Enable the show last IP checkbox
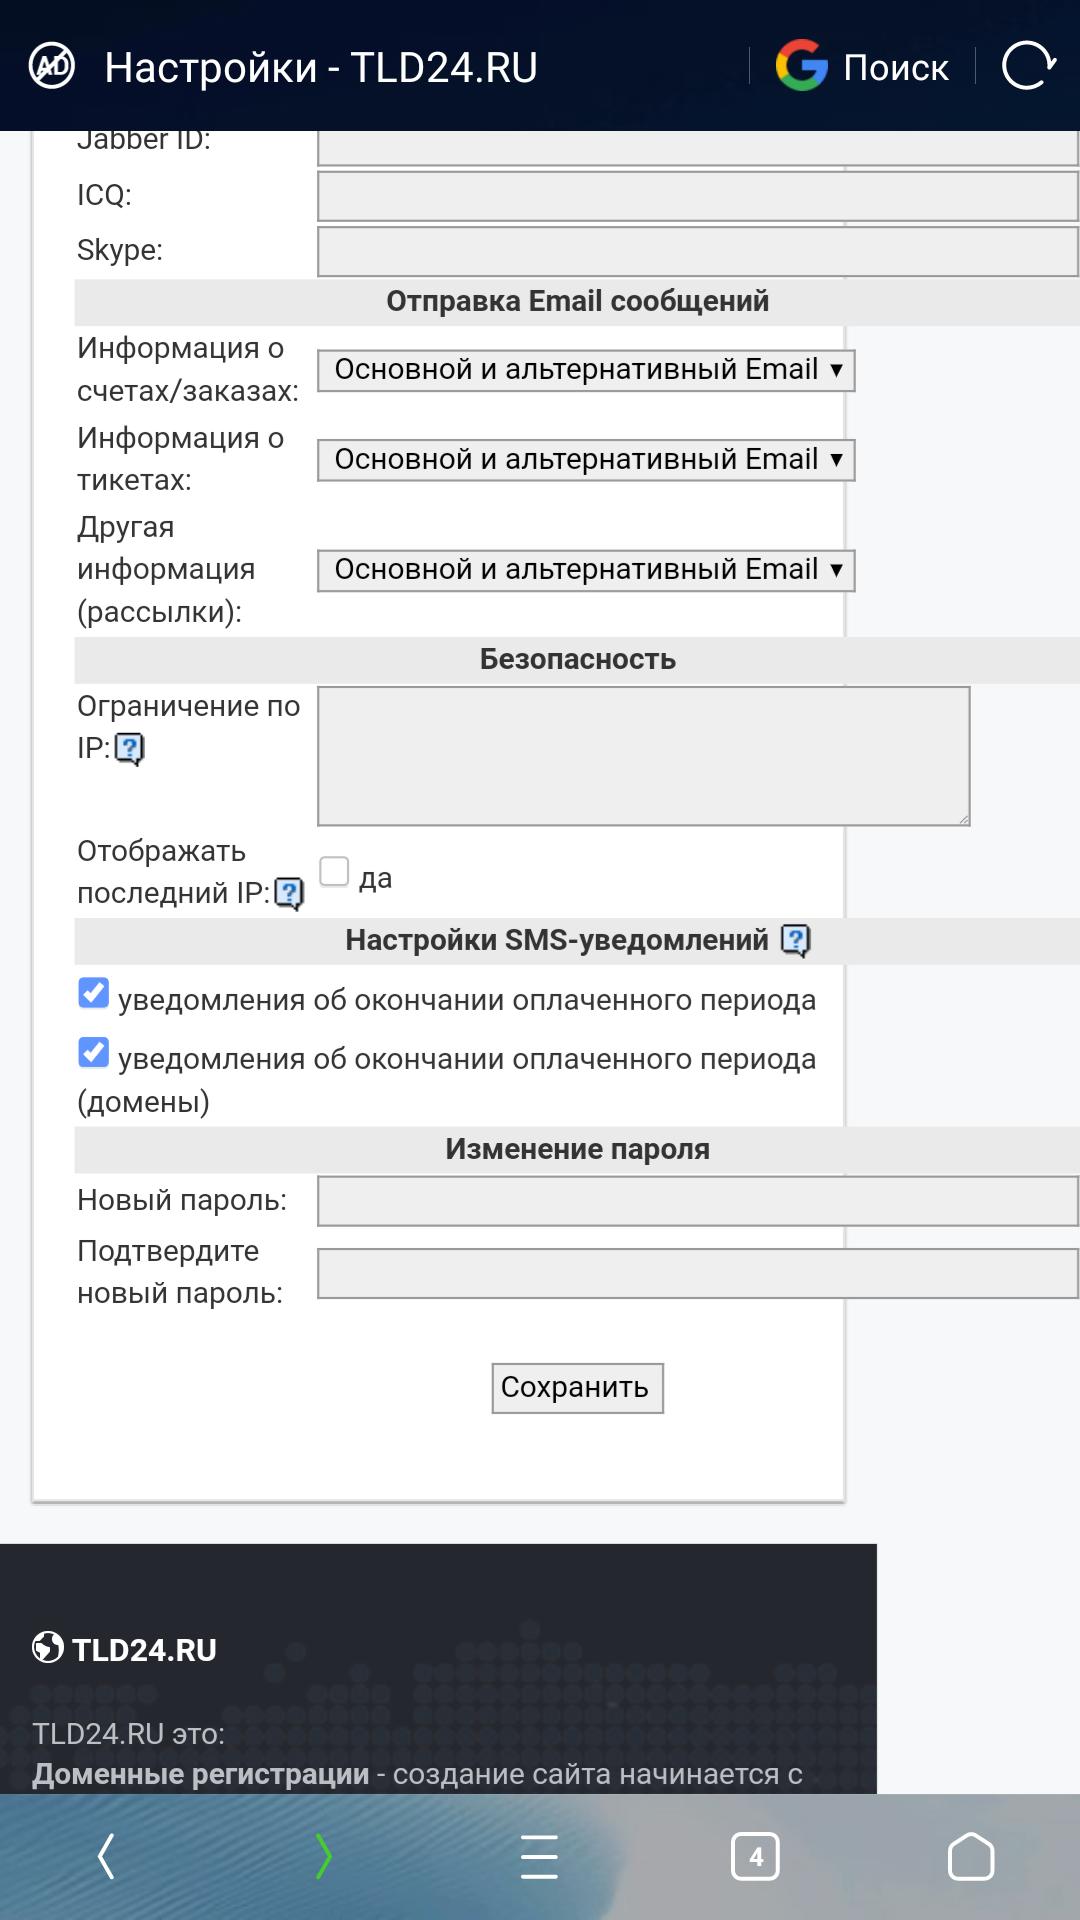This screenshot has height=1920, width=1080. [x=334, y=872]
